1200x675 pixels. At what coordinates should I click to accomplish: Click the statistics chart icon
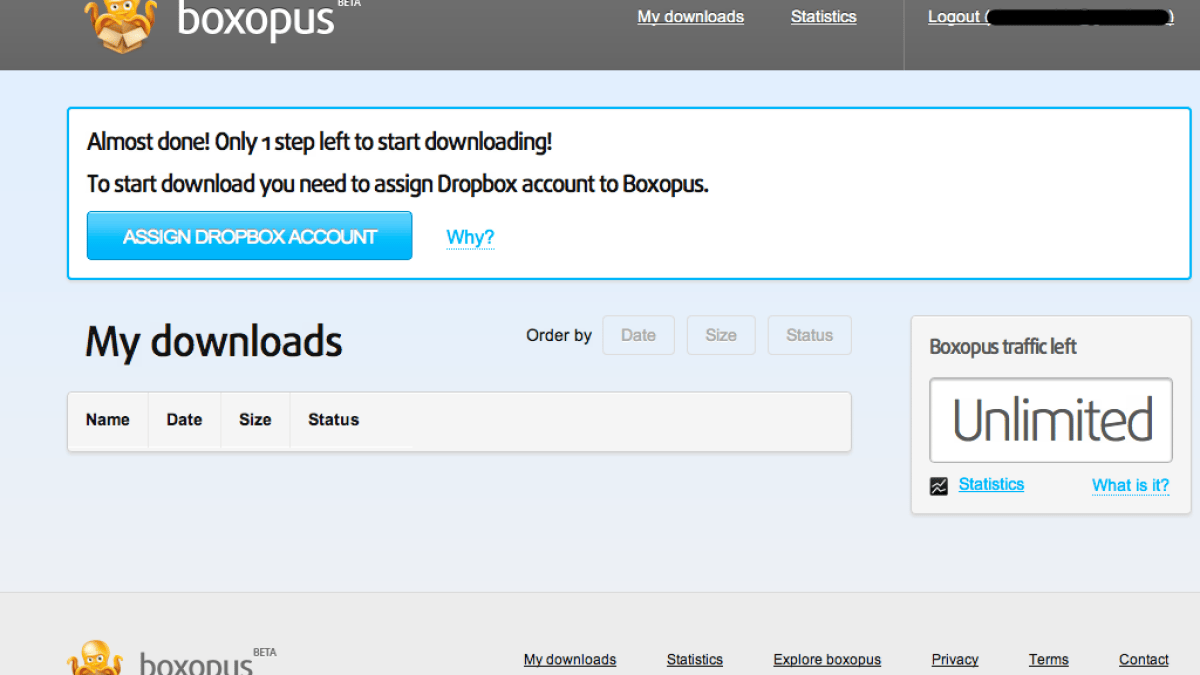pyautogui.click(x=939, y=487)
